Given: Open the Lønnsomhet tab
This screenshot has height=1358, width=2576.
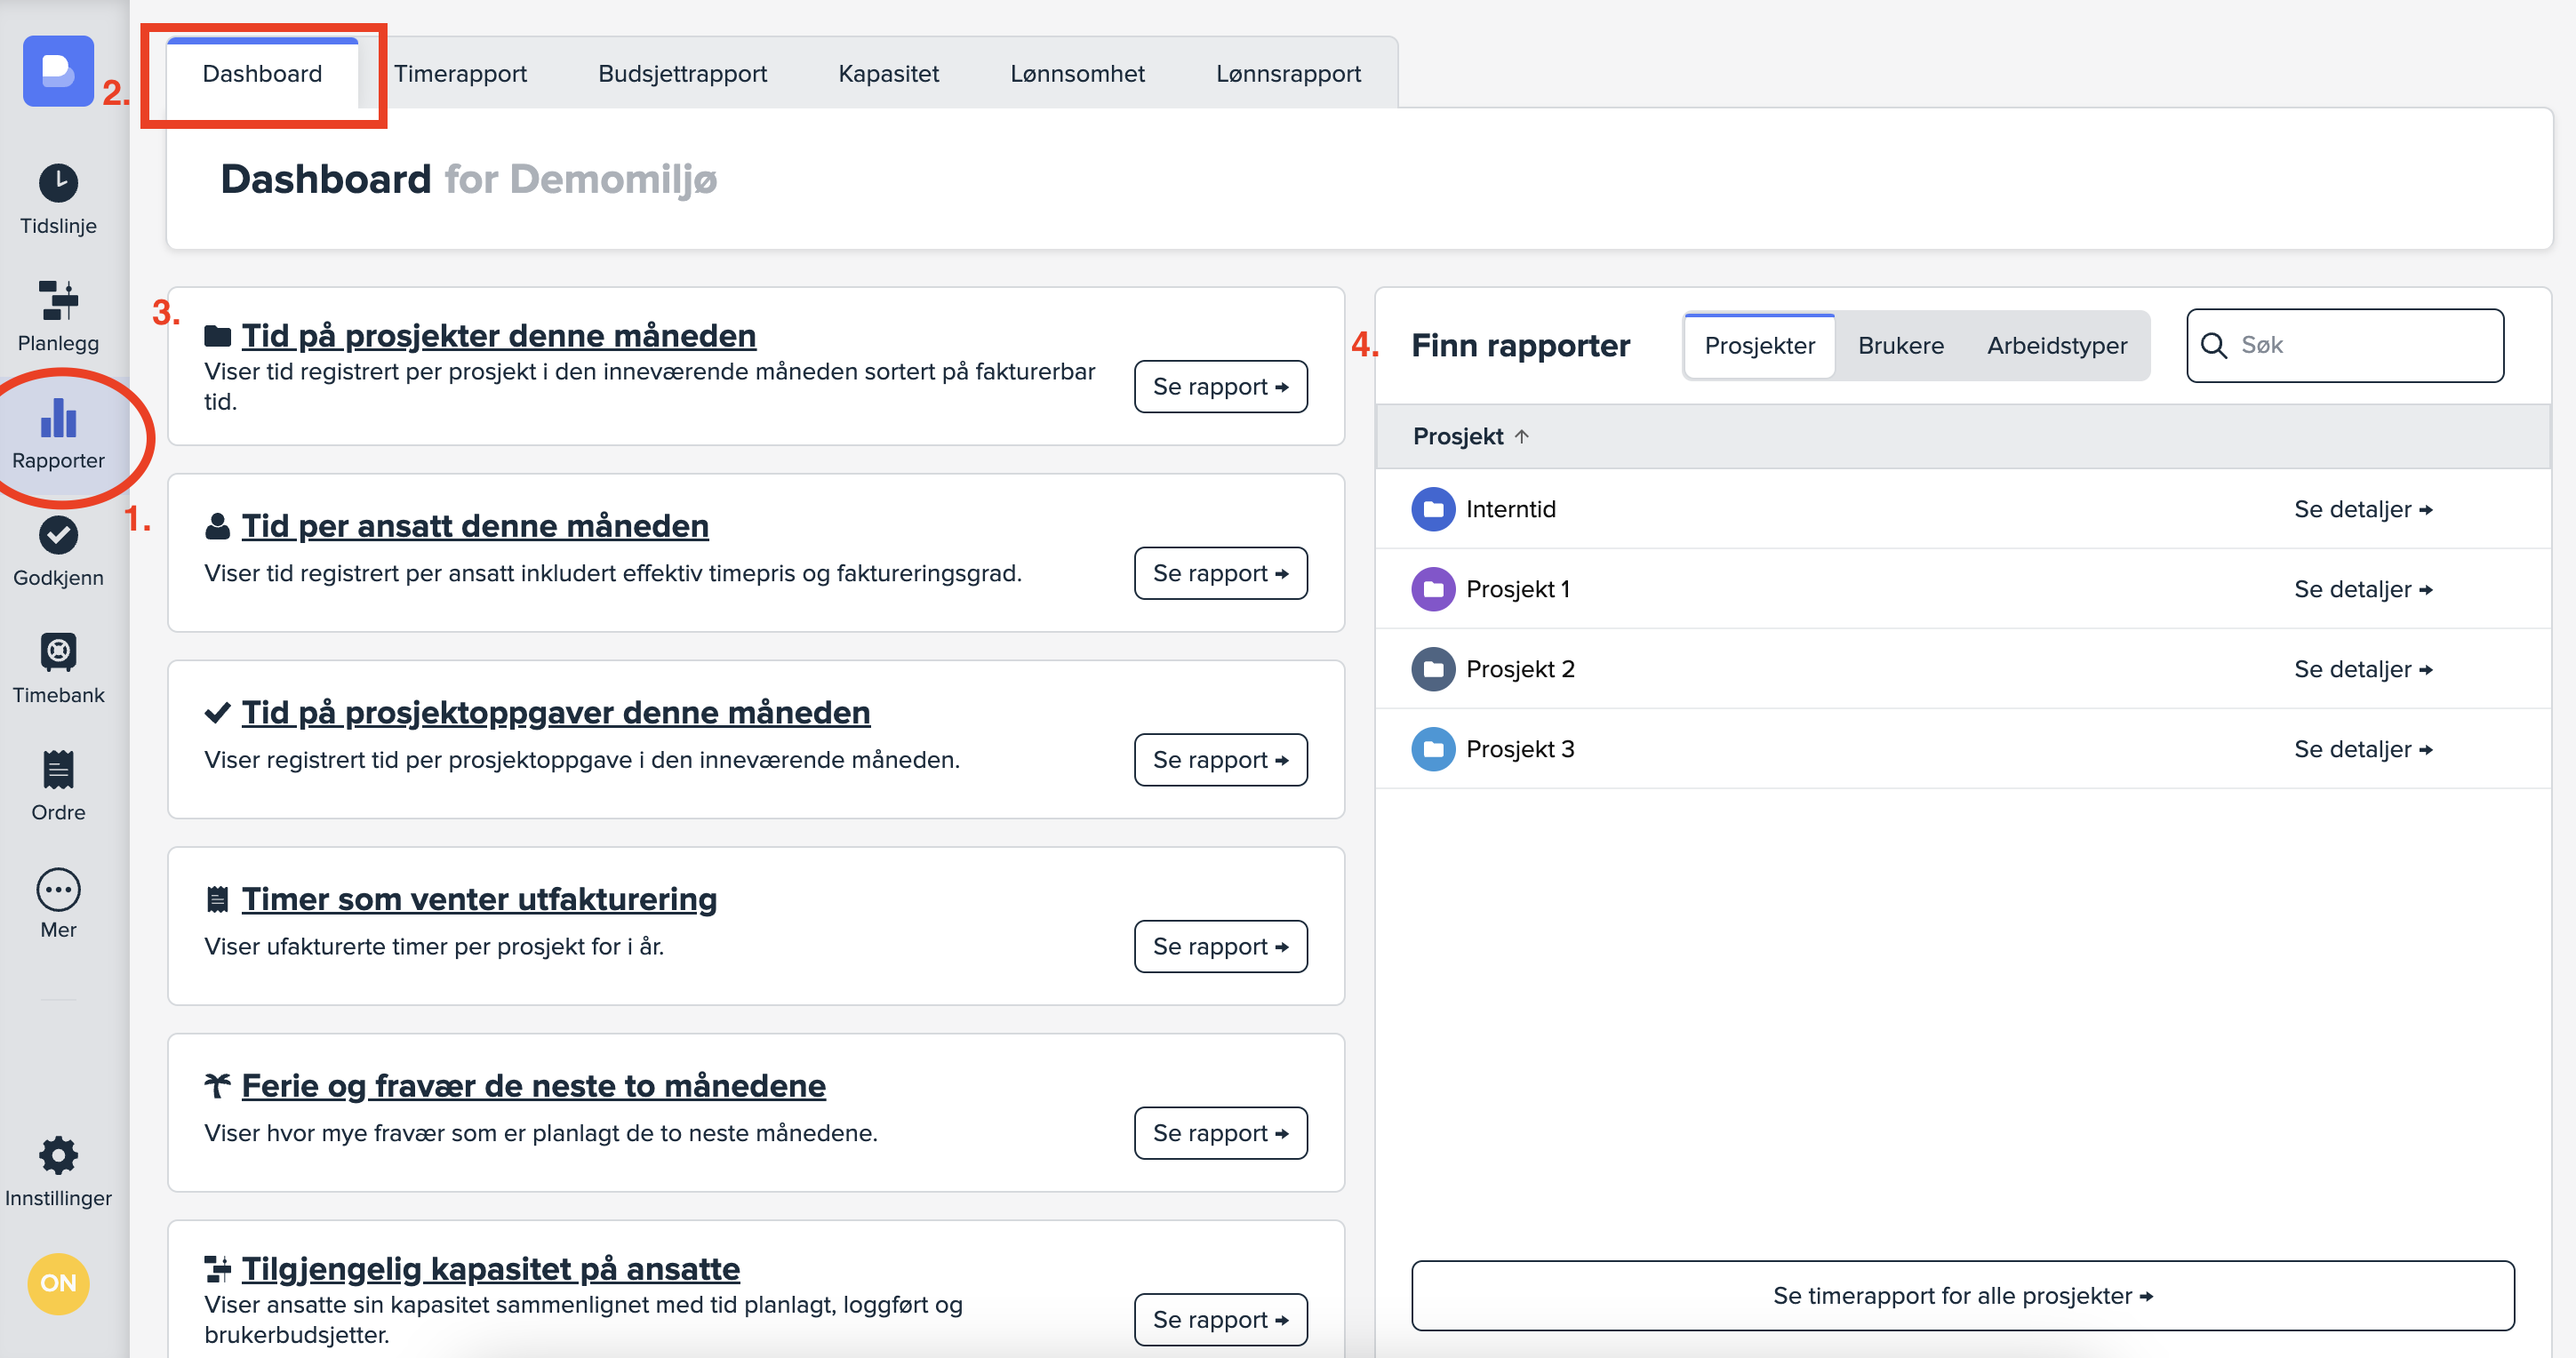Looking at the screenshot, I should [1076, 73].
